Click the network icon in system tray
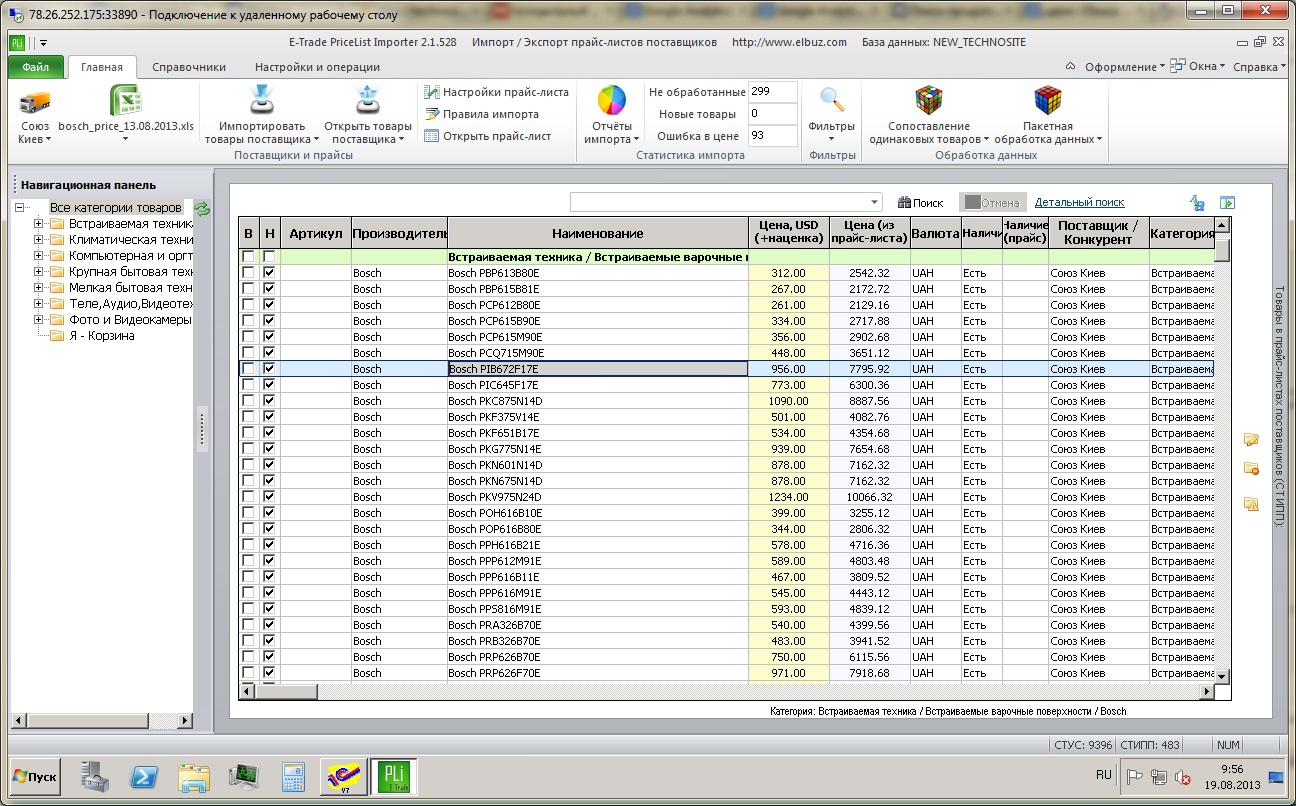 point(1159,776)
